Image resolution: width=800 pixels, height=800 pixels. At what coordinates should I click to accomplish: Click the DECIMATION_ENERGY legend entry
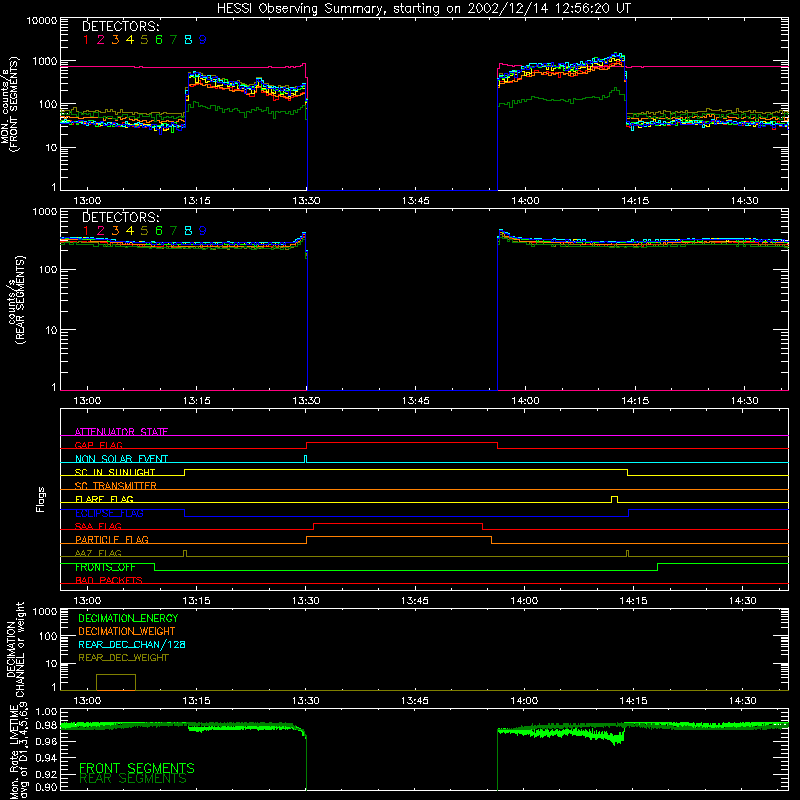[128, 618]
